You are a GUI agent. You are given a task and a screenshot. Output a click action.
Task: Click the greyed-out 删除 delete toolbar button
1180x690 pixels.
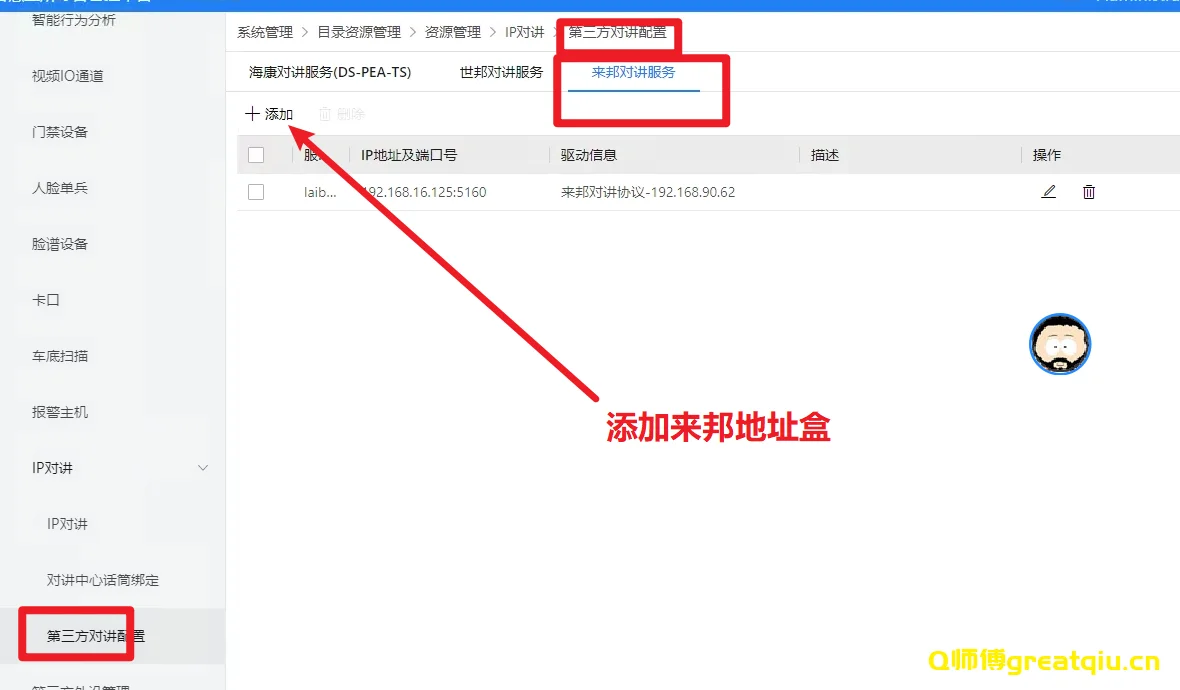click(x=342, y=115)
